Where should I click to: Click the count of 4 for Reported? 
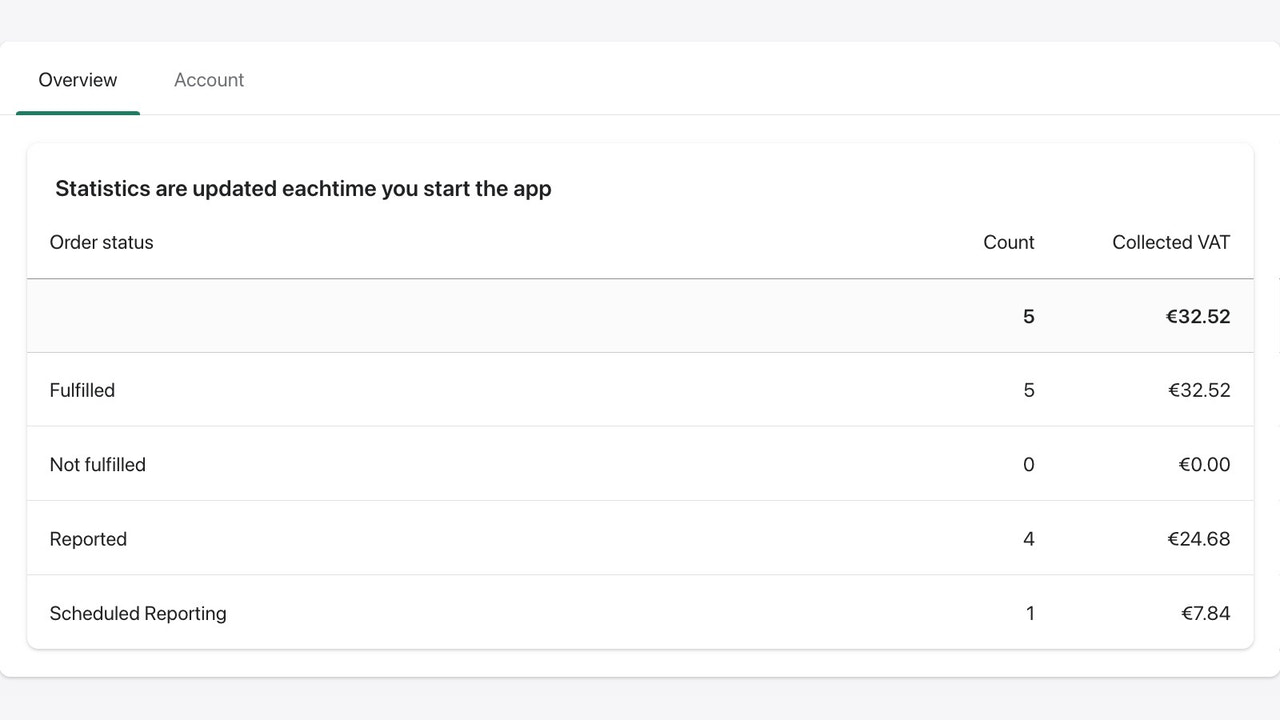(1028, 538)
